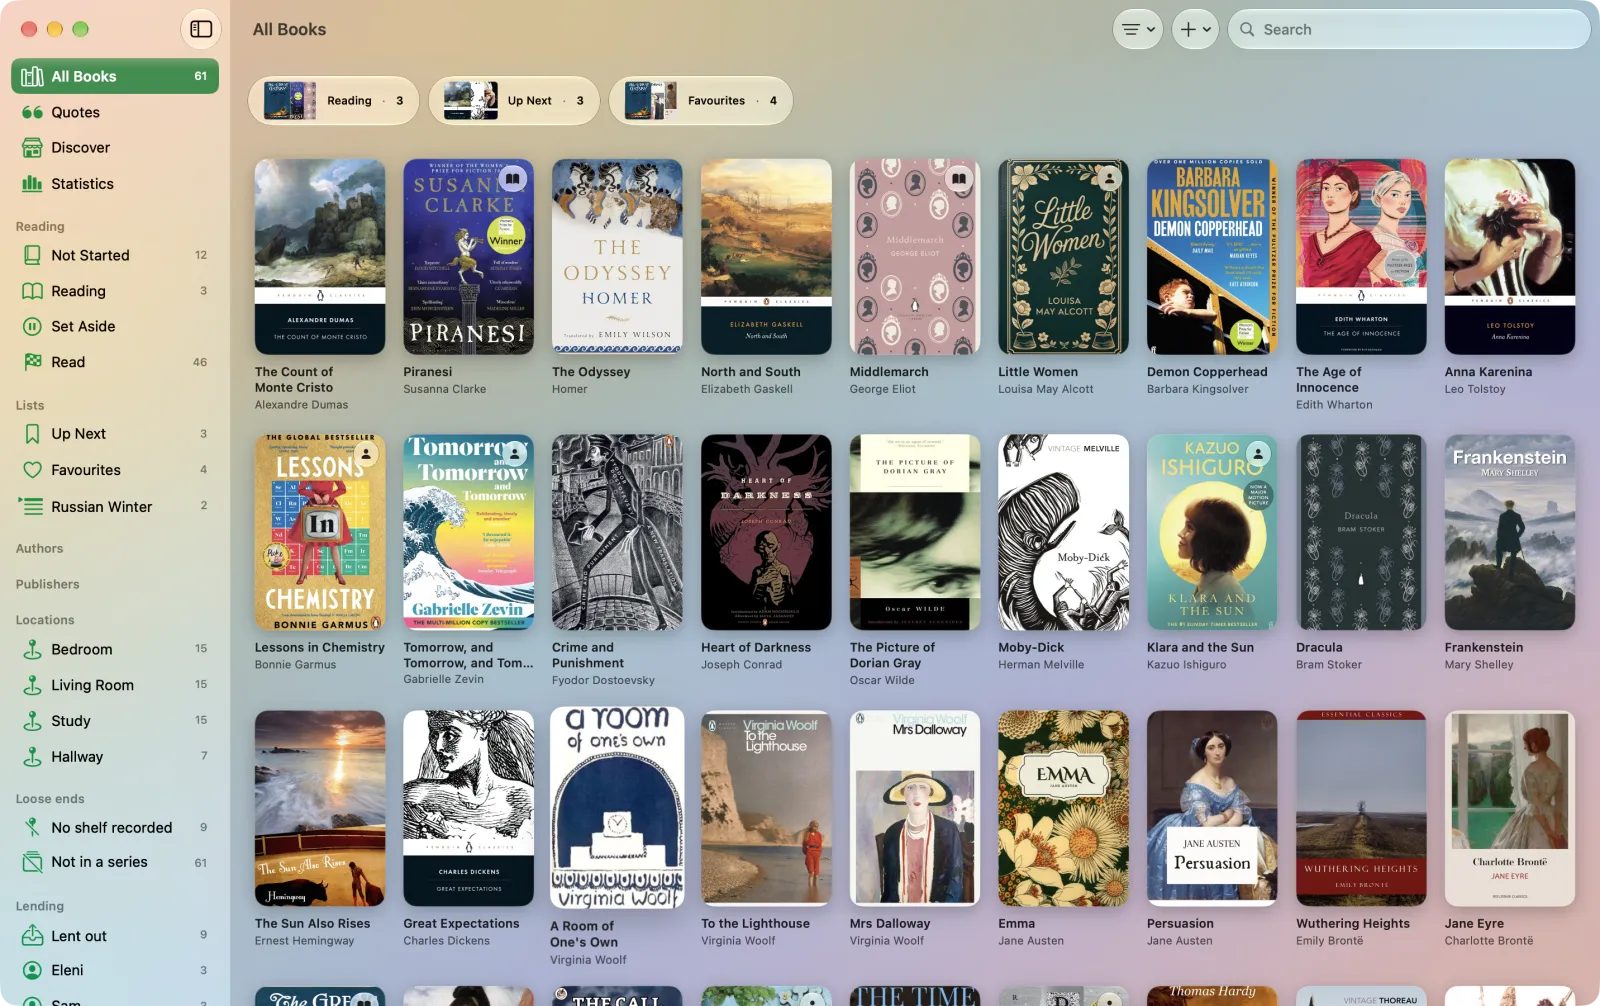Viewport: 1600px width, 1006px height.
Task: Select the Living Room location icon
Action: (33, 685)
